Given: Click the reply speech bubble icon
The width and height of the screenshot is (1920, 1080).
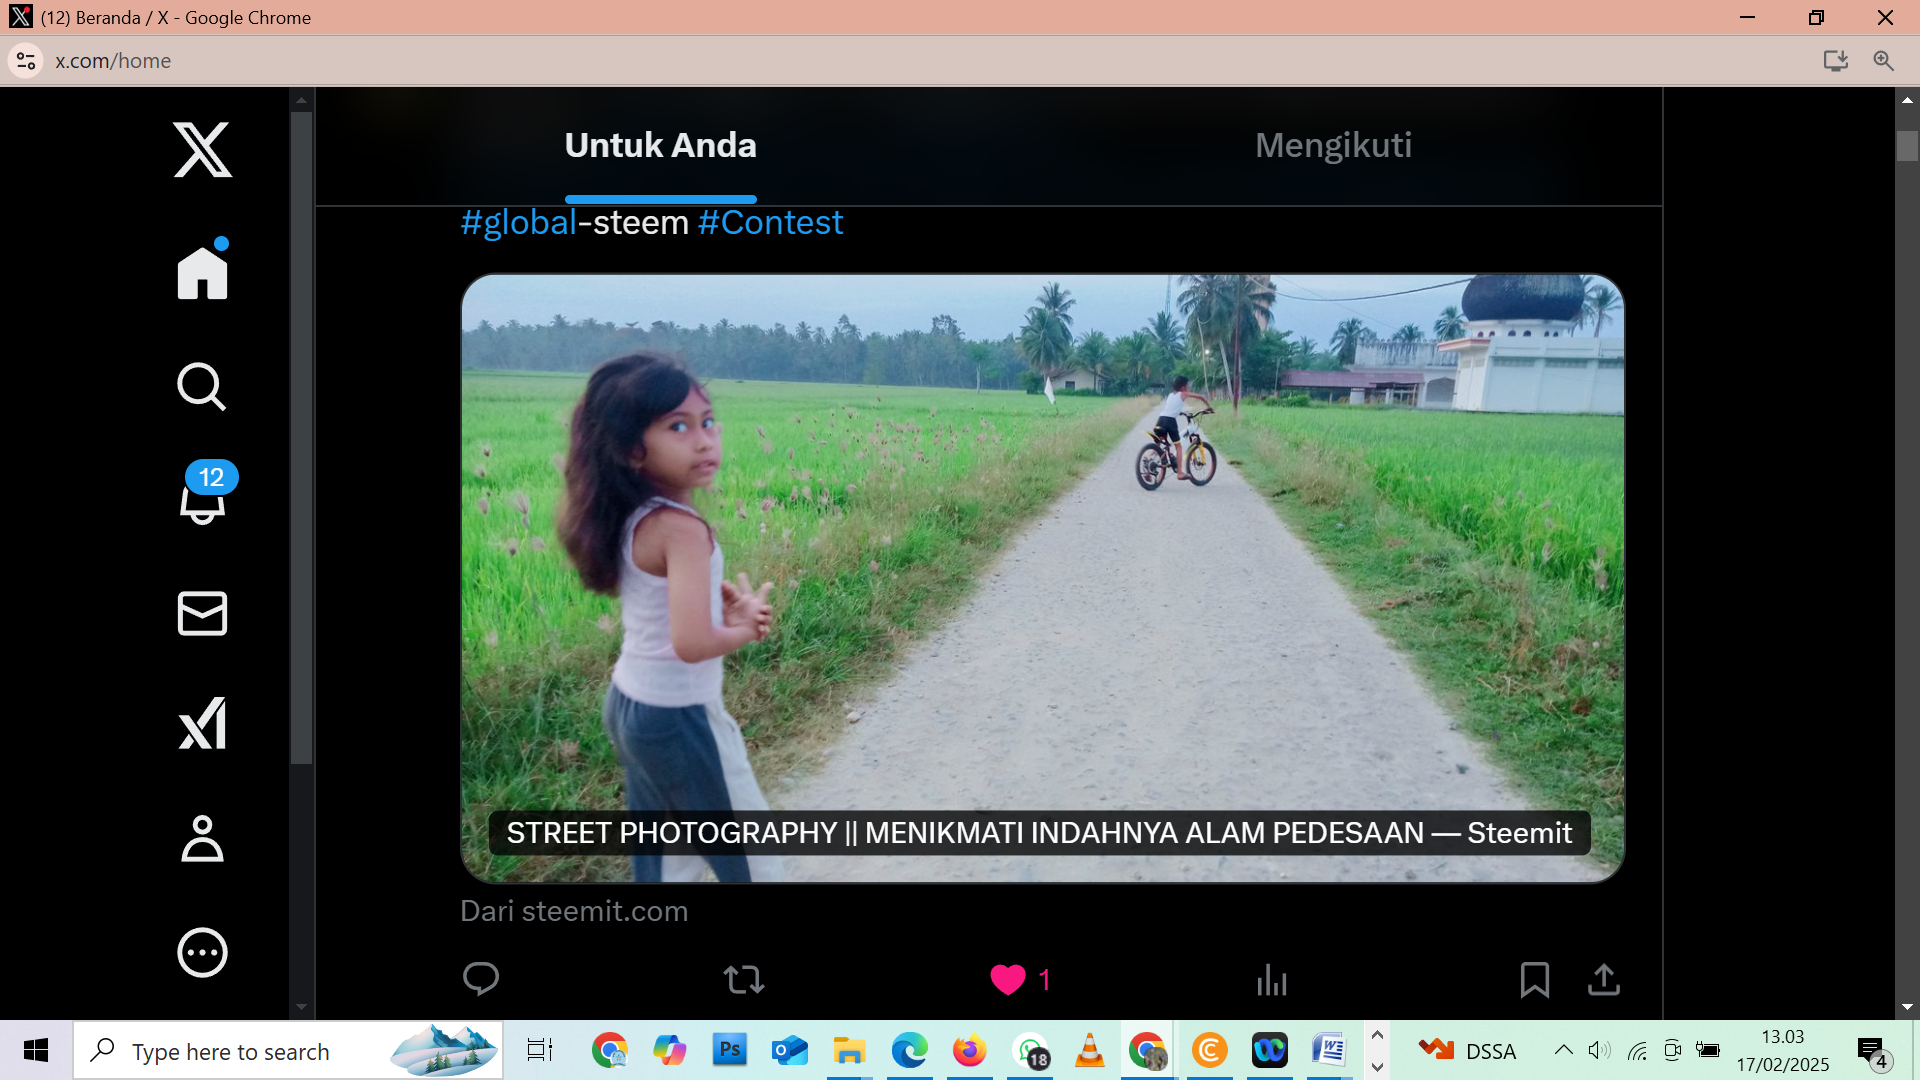Looking at the screenshot, I should tap(481, 979).
